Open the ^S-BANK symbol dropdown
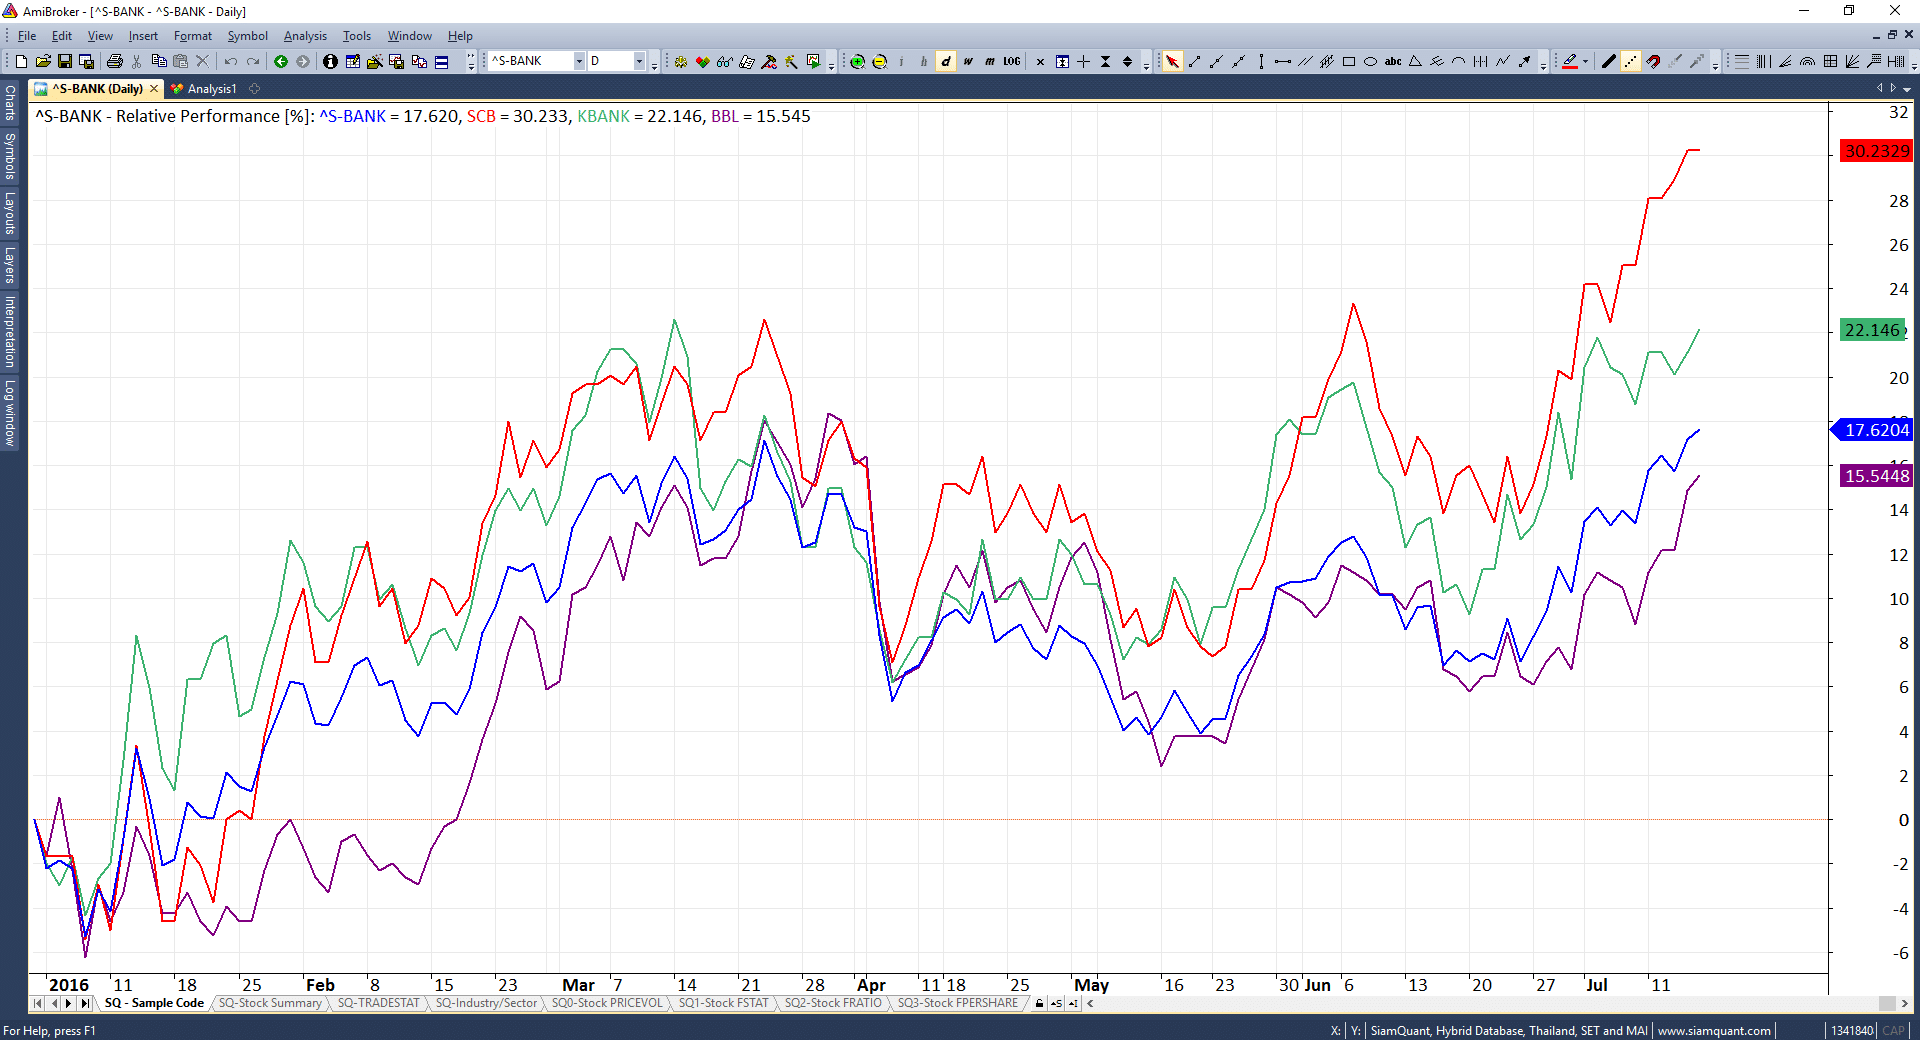The image size is (1920, 1040). 579,62
